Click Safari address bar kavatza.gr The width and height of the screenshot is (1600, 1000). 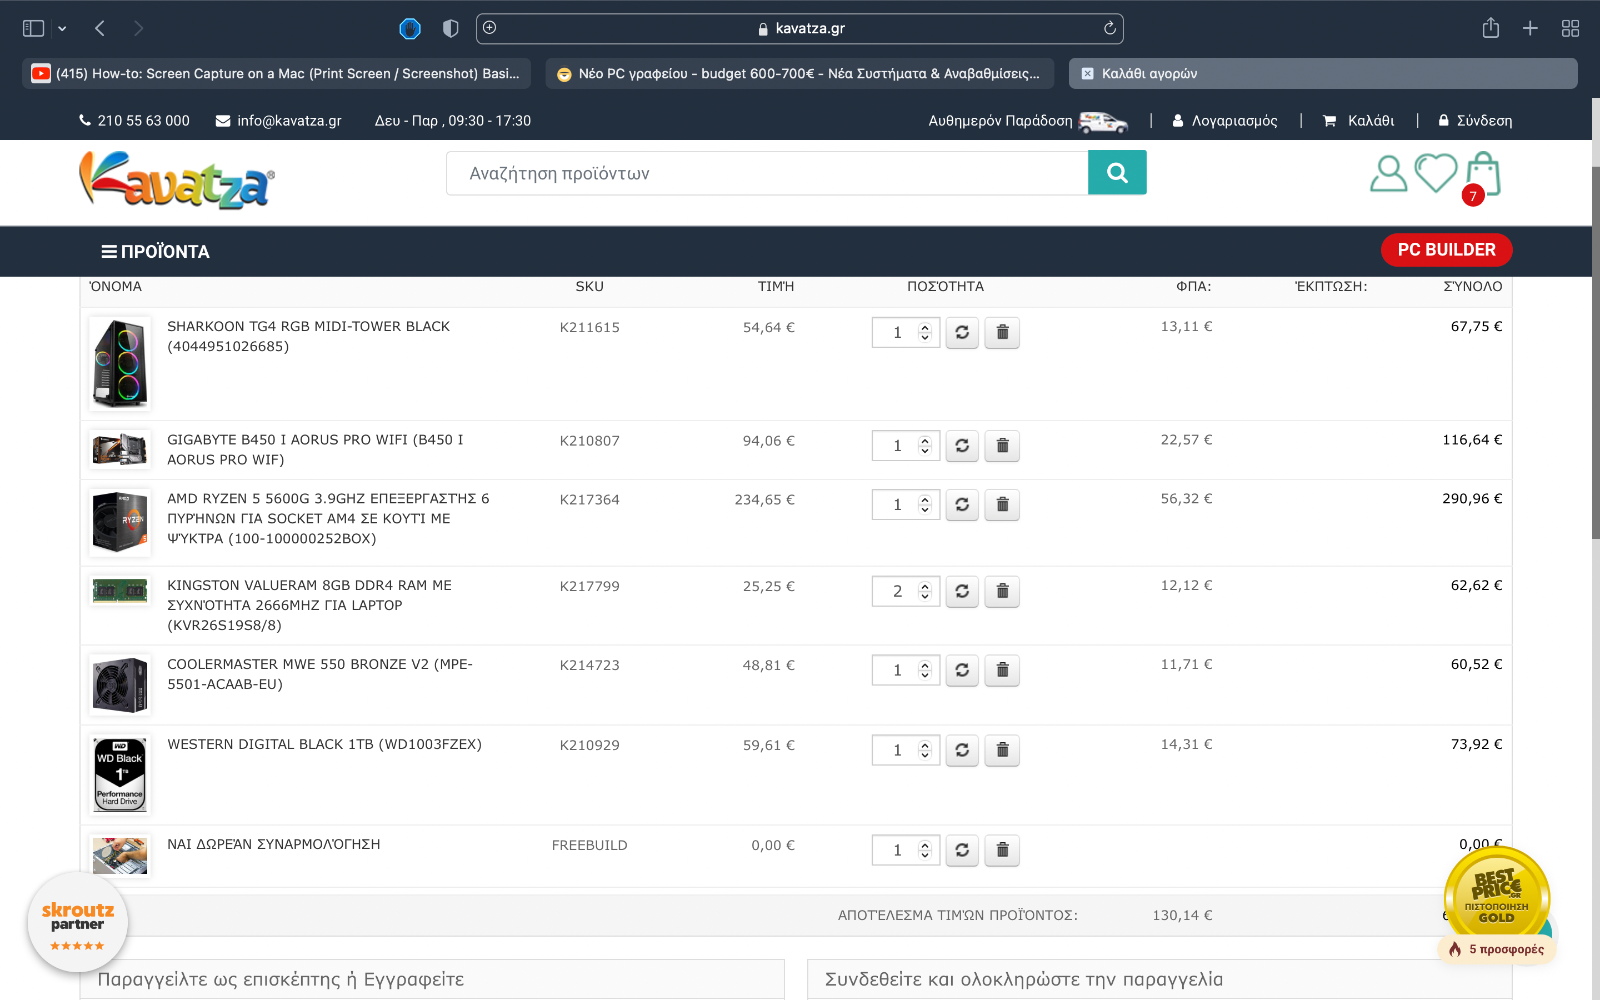(x=800, y=28)
